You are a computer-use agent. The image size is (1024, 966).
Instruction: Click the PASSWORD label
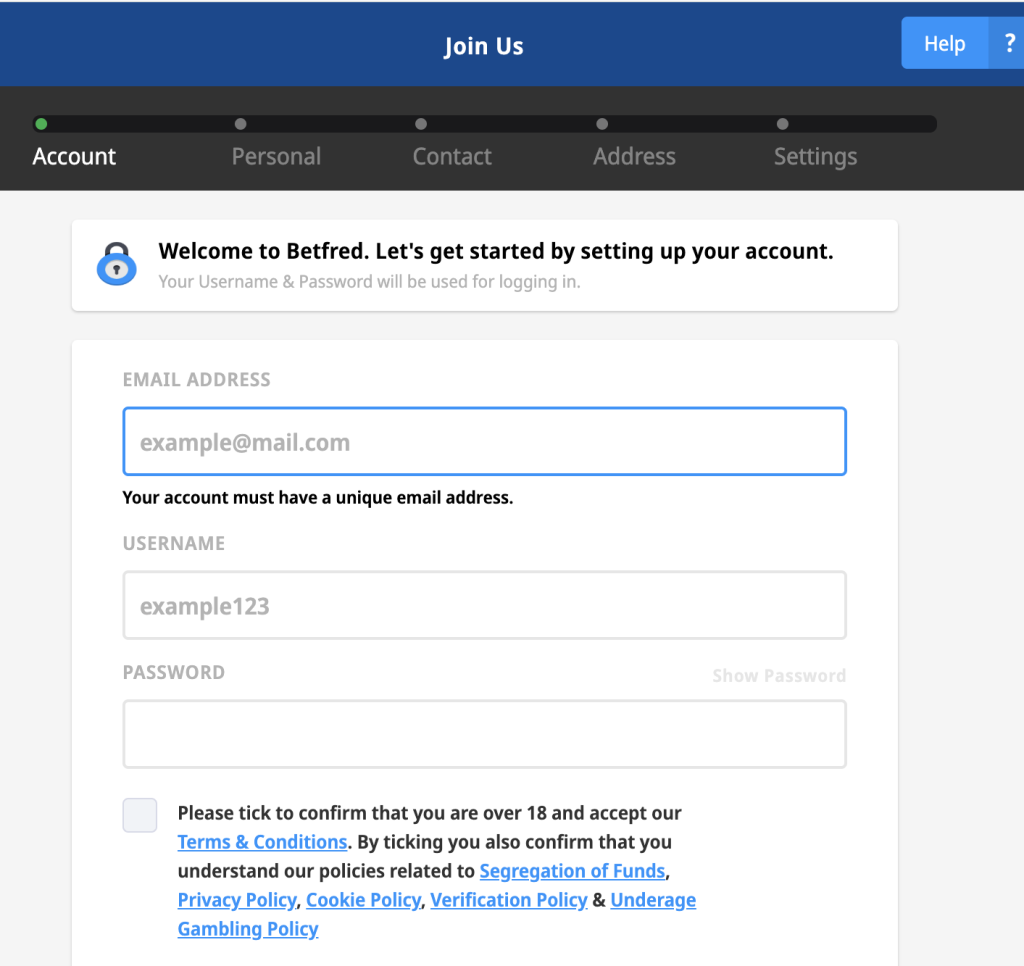[x=174, y=673]
